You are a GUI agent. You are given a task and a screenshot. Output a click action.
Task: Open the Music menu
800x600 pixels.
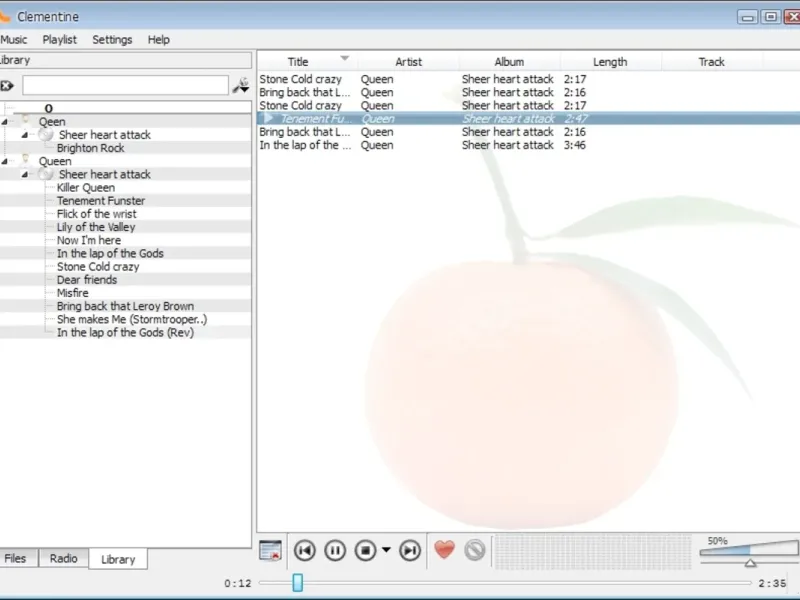(x=13, y=40)
